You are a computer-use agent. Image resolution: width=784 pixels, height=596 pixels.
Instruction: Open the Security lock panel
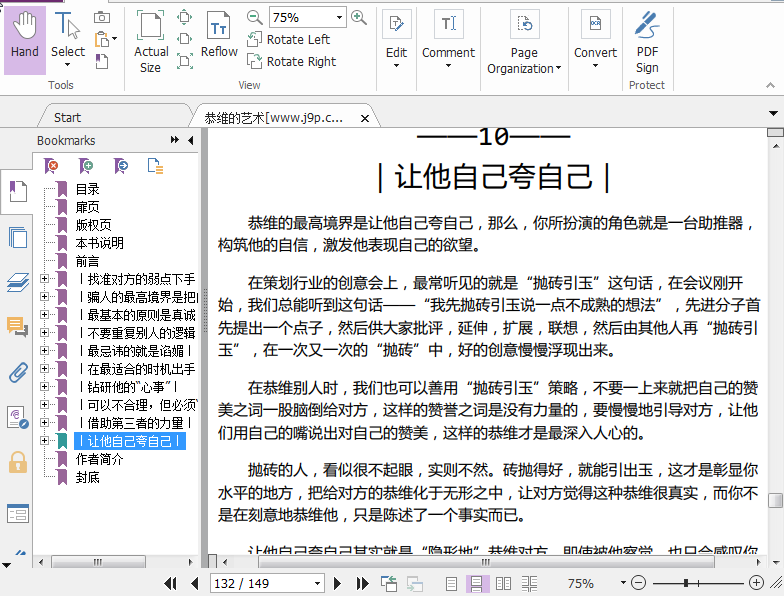[x=17, y=461]
